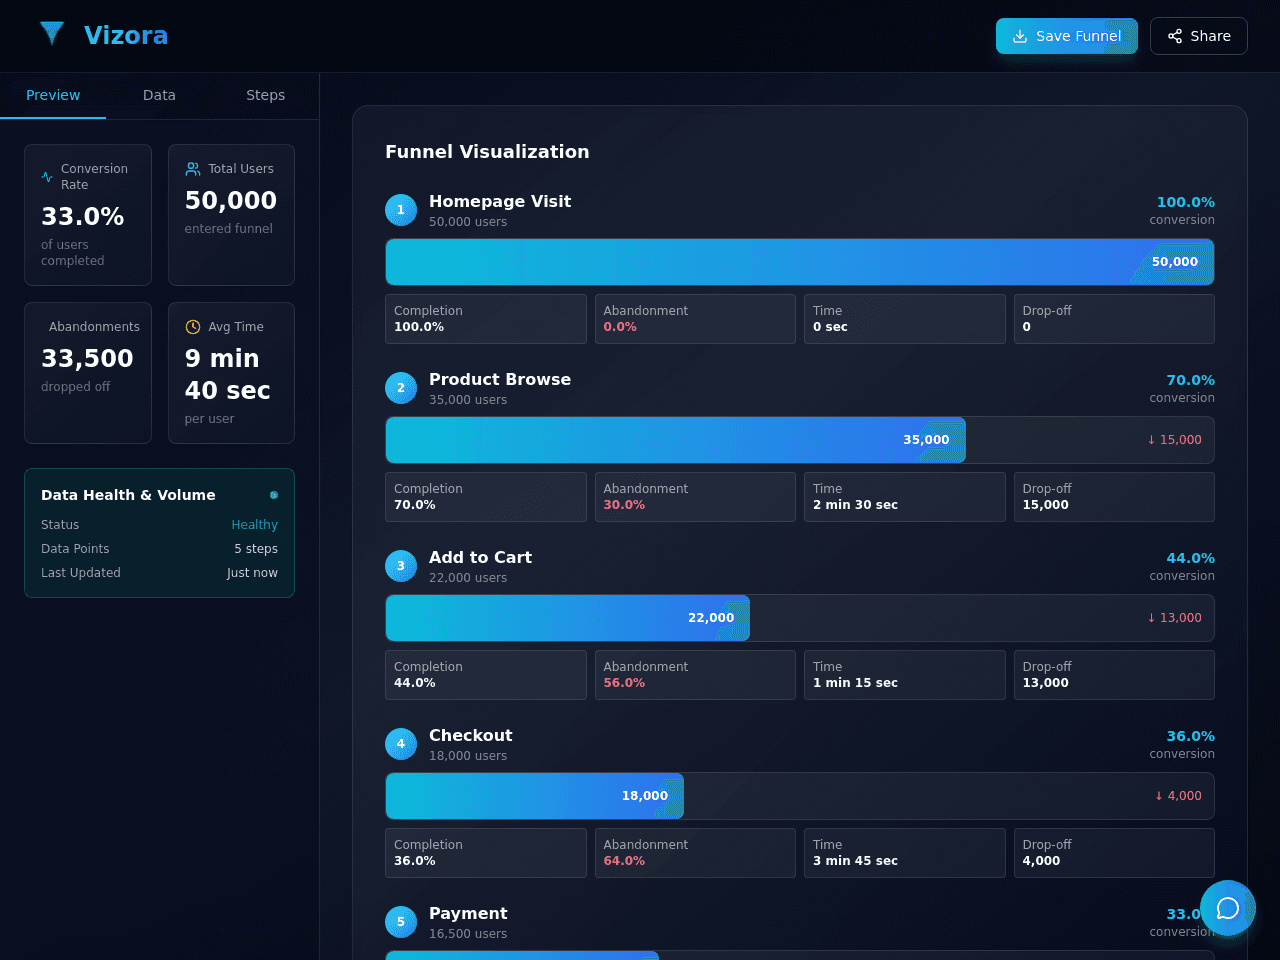The image size is (1280, 960).
Task: Click the Homepage Visit funnel bar
Action: [x=800, y=262]
